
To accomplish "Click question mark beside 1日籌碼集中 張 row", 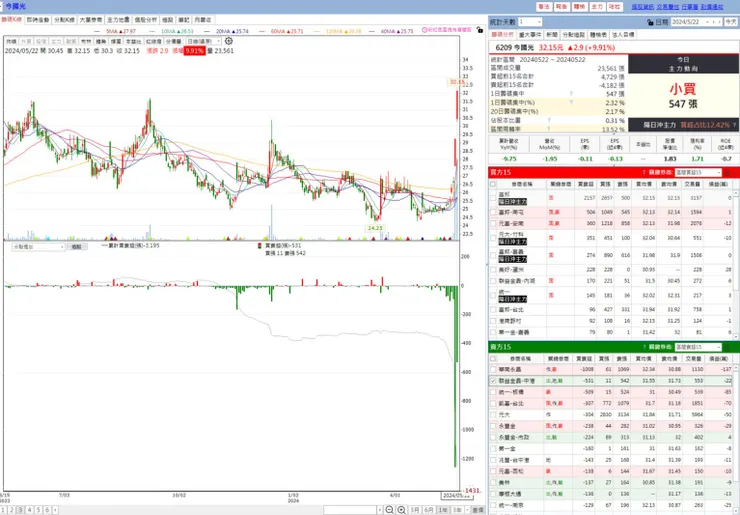I will coord(571,94).
